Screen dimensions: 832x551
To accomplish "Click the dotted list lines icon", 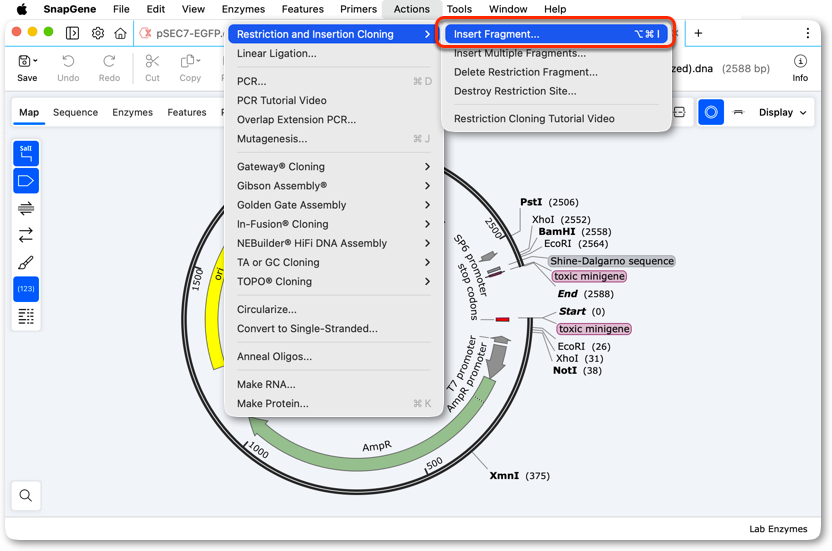I will tap(26, 316).
